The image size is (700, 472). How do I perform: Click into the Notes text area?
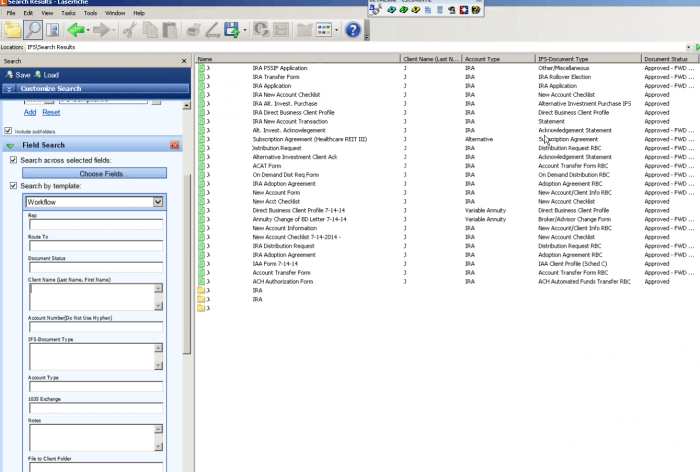tap(92, 438)
